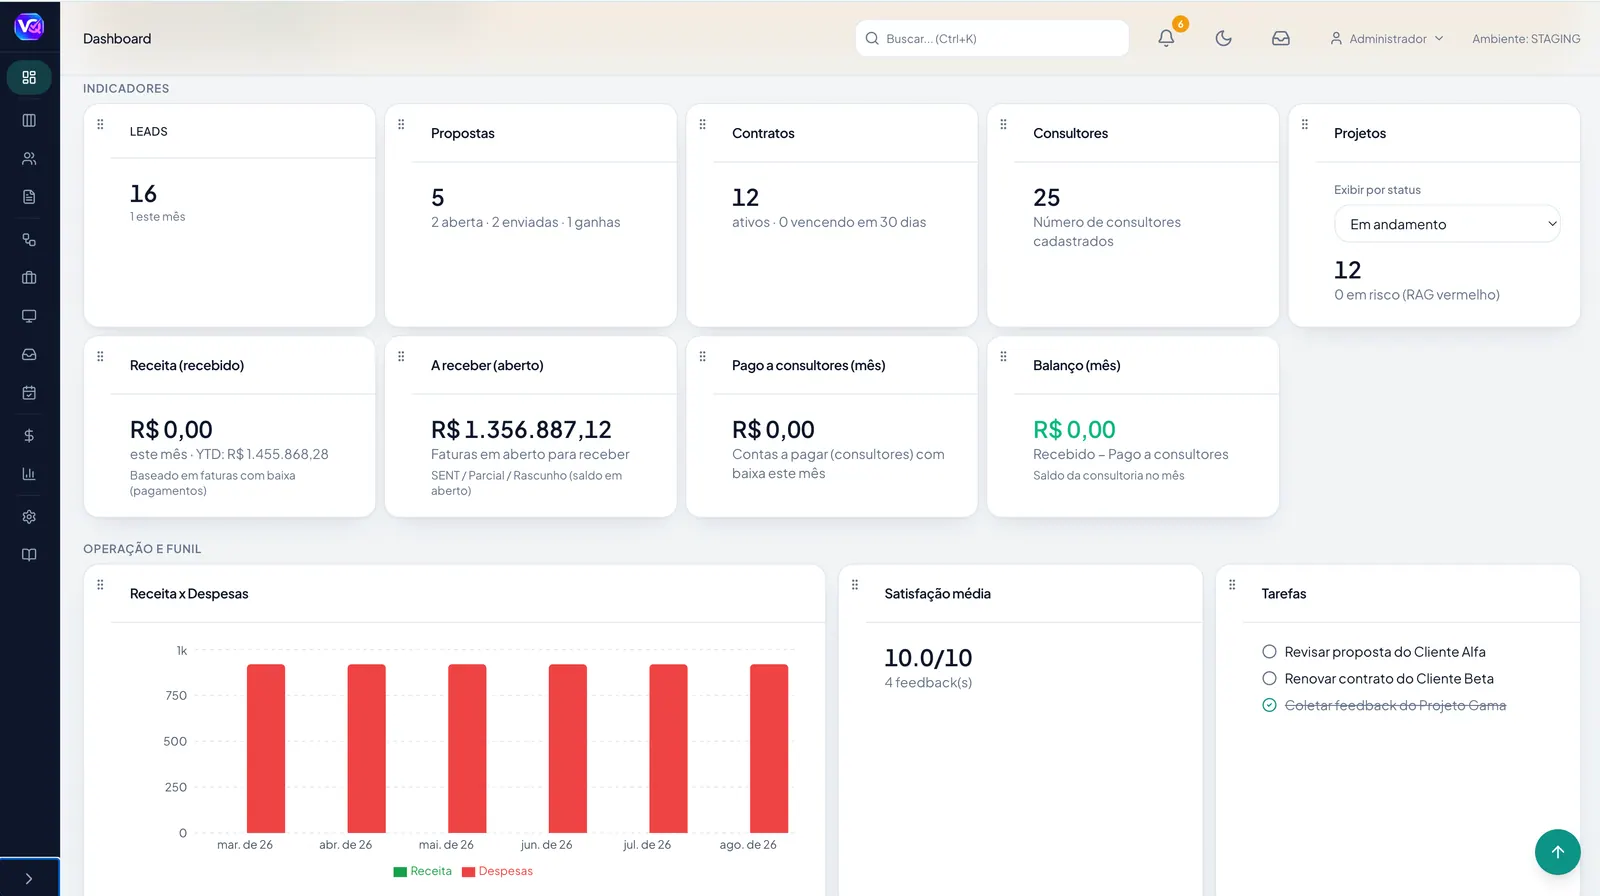1600x896 pixels.
Task: Click the scroll-to-top arrow button
Action: coord(1557,852)
